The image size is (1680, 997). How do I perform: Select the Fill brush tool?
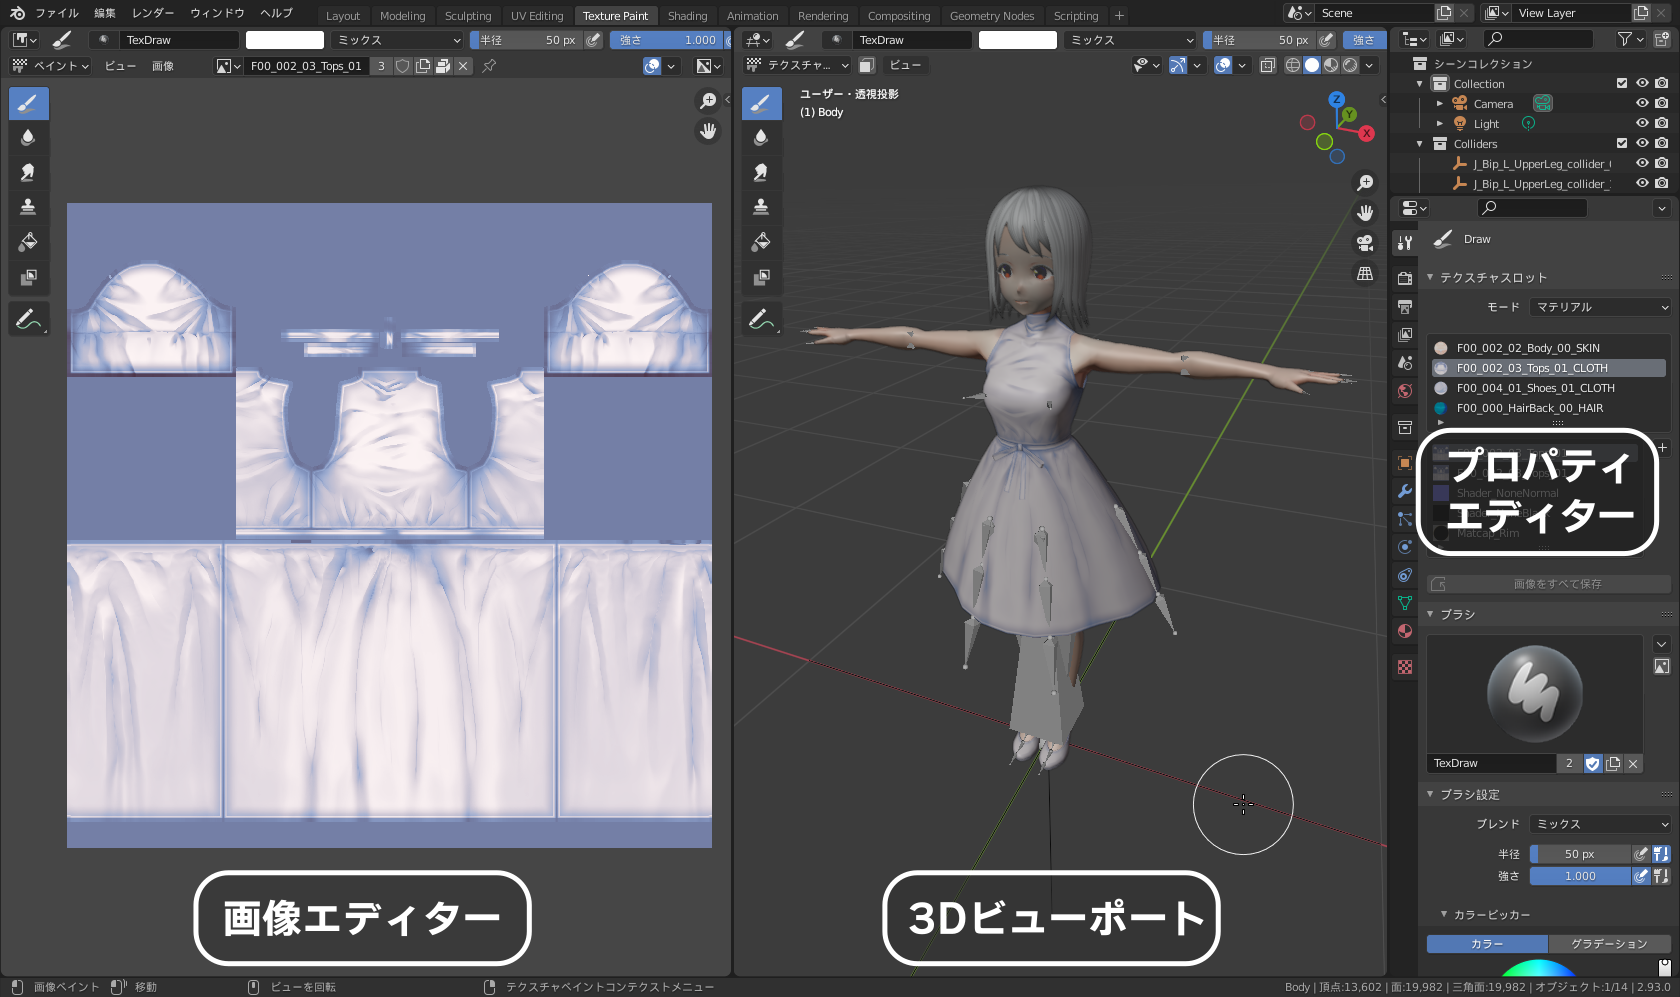(28, 242)
